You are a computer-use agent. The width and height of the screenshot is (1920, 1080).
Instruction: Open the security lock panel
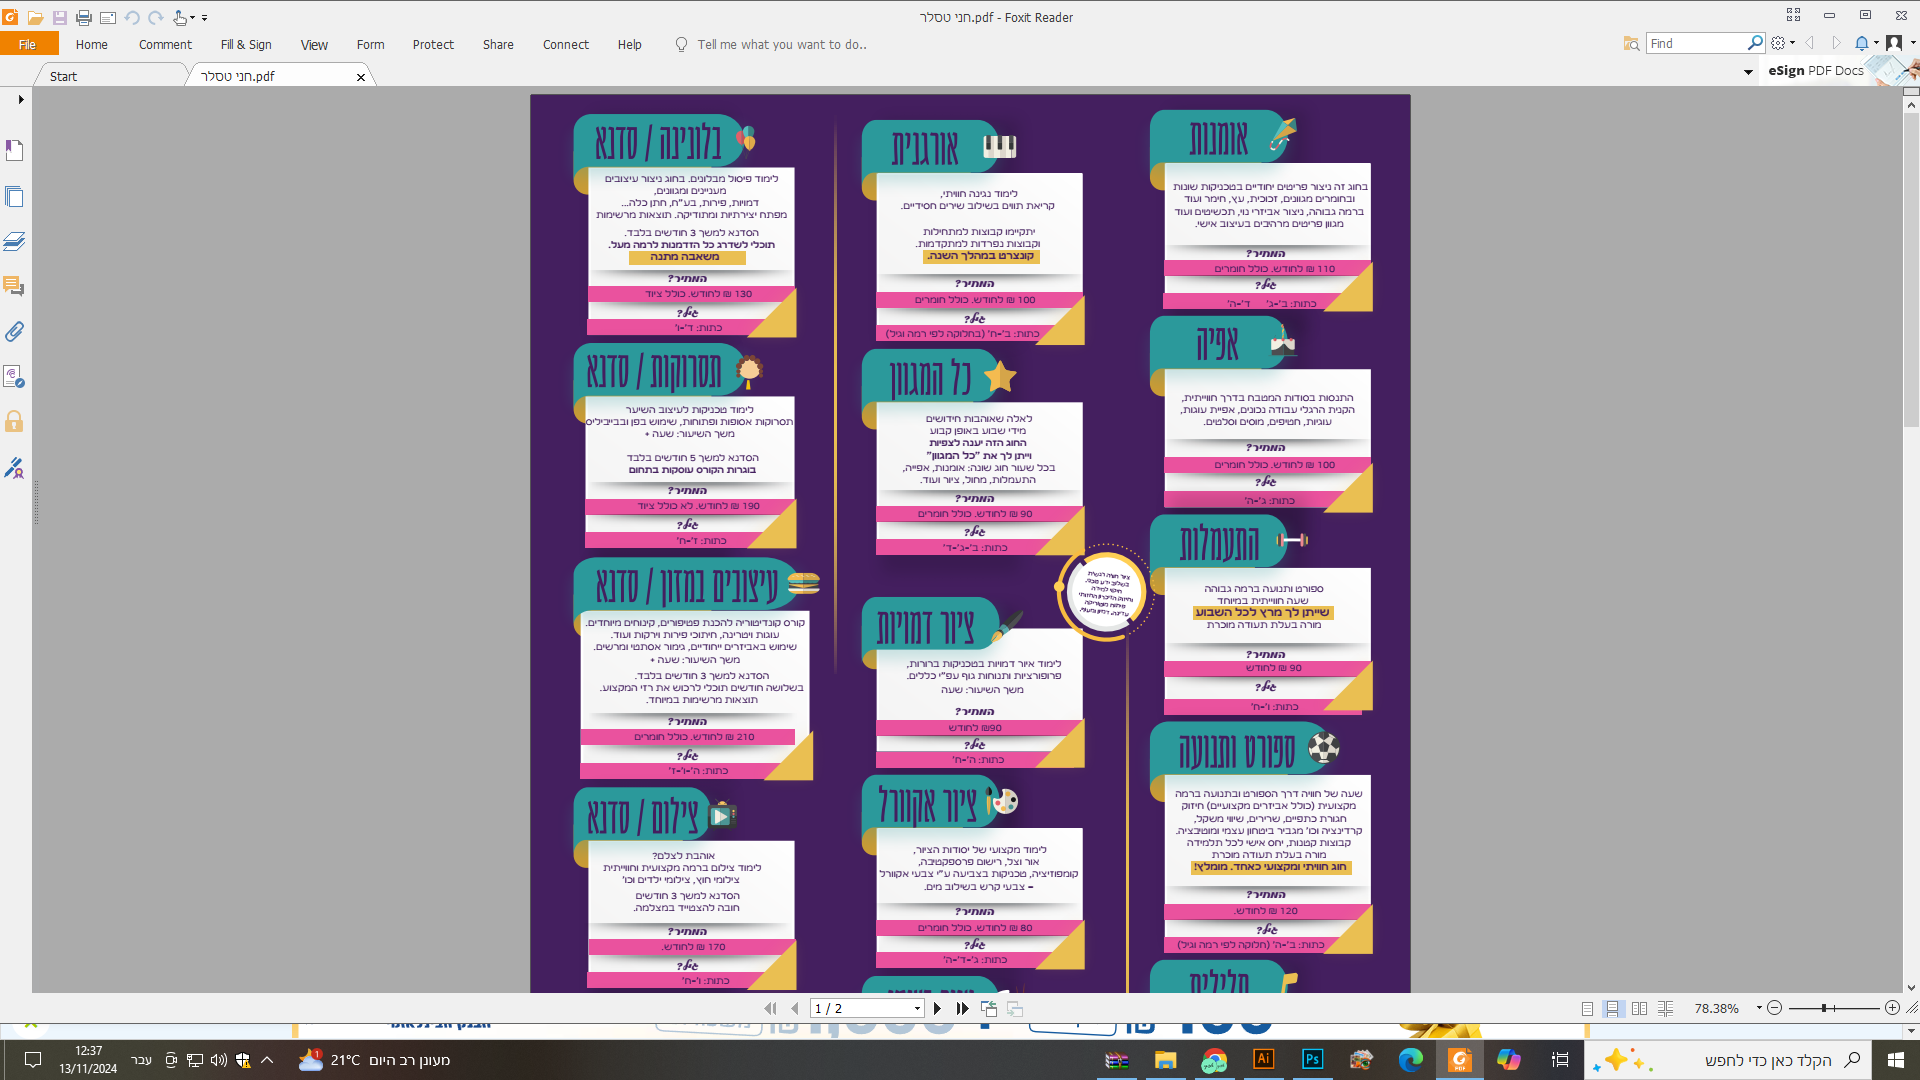coord(14,421)
